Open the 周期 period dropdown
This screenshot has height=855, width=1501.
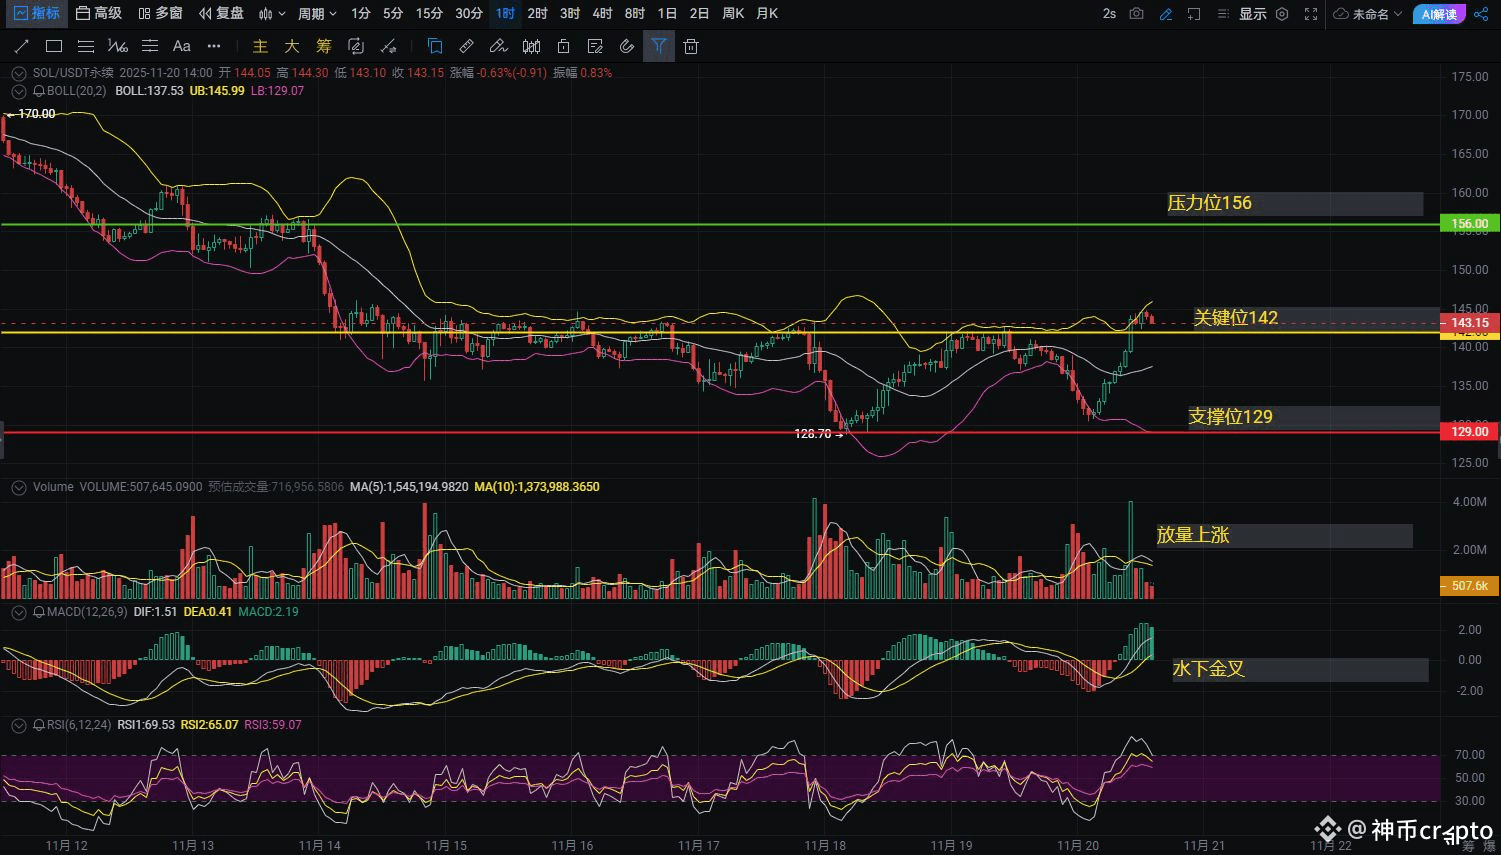(x=317, y=14)
